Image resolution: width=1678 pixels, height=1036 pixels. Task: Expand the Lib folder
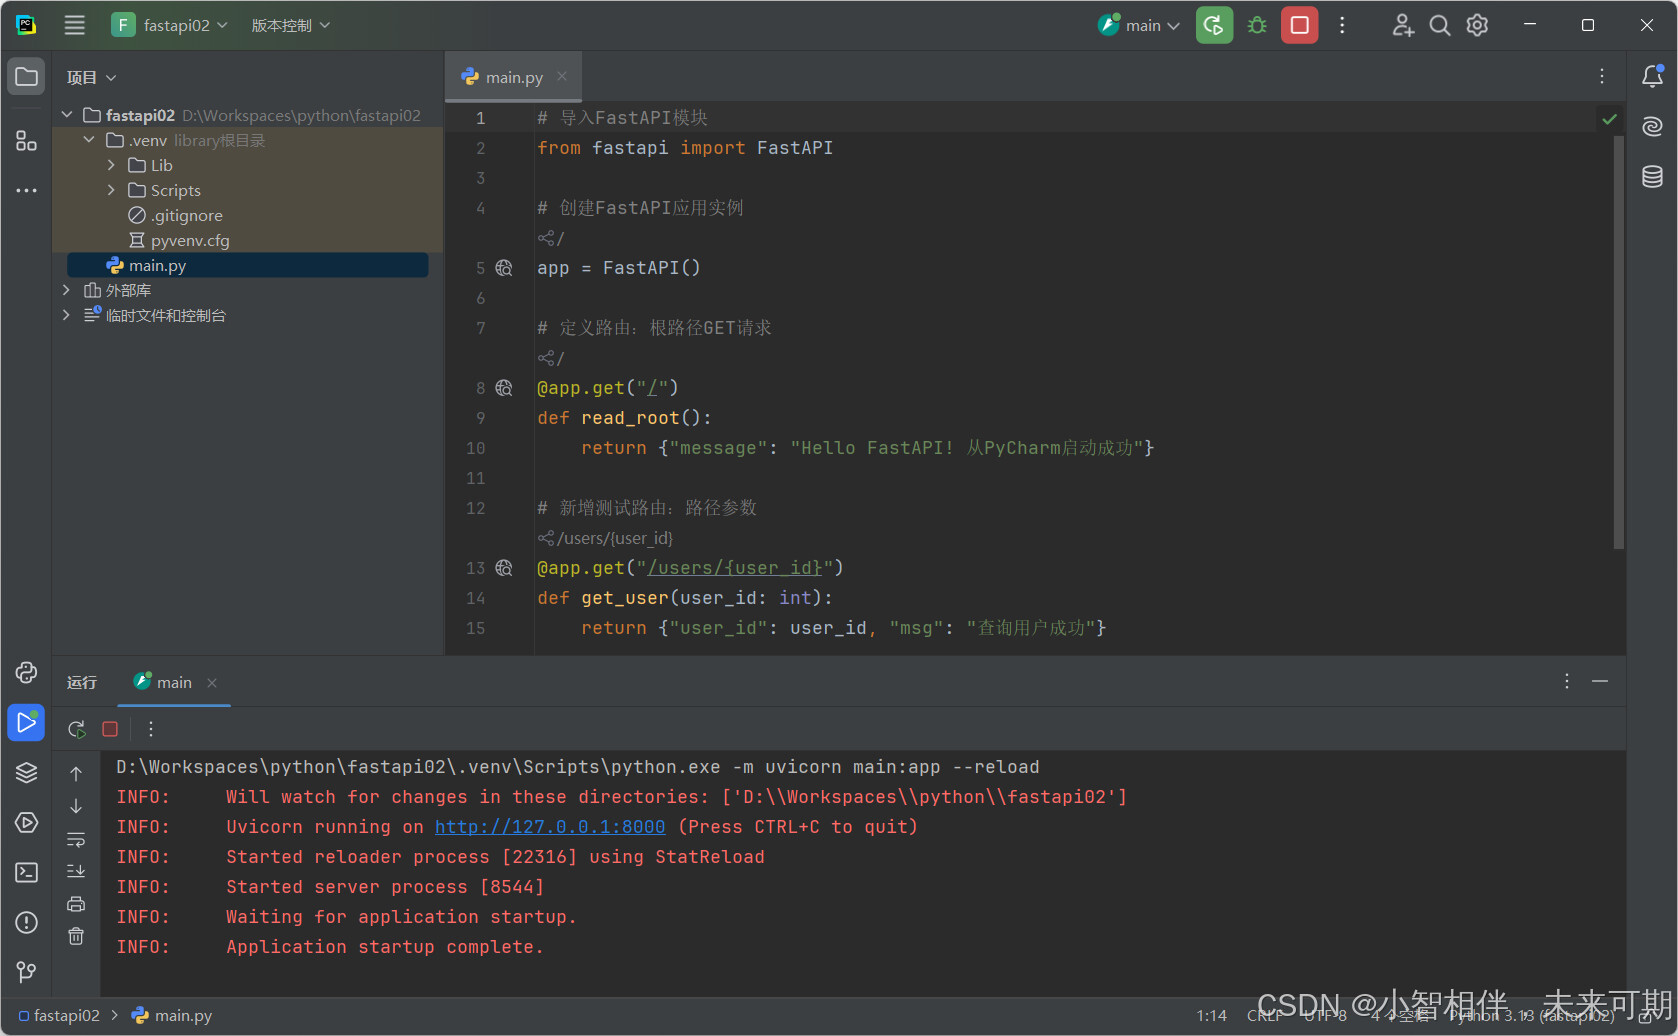click(x=111, y=165)
